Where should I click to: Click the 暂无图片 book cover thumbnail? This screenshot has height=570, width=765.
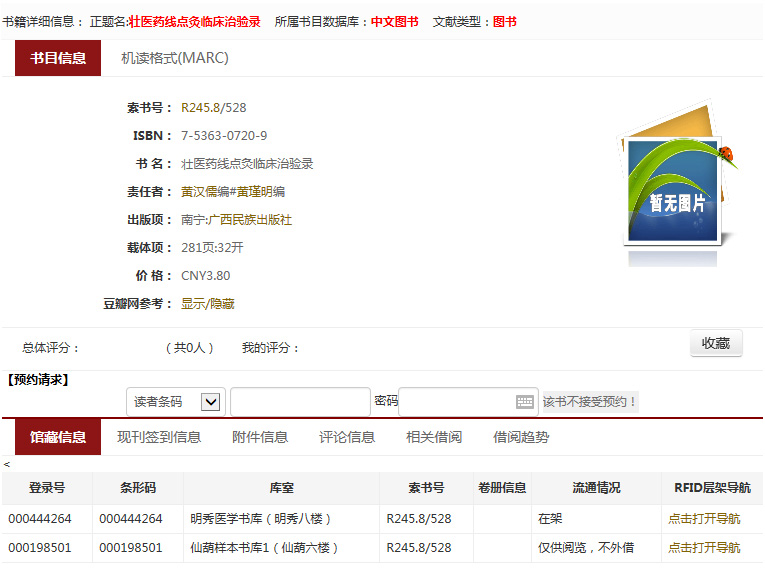pyautogui.click(x=677, y=186)
